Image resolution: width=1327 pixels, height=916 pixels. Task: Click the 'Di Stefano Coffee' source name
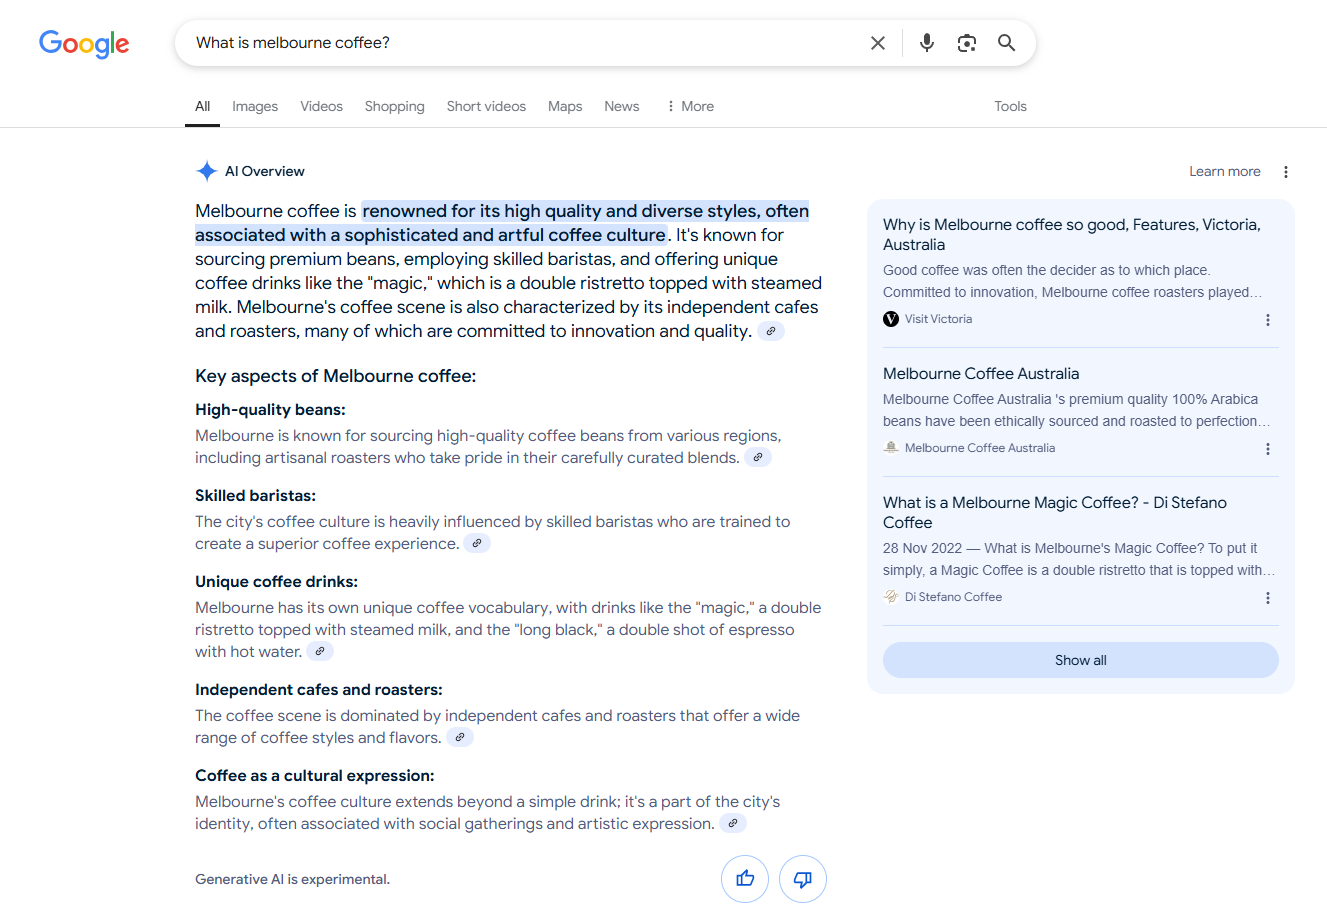click(x=953, y=597)
